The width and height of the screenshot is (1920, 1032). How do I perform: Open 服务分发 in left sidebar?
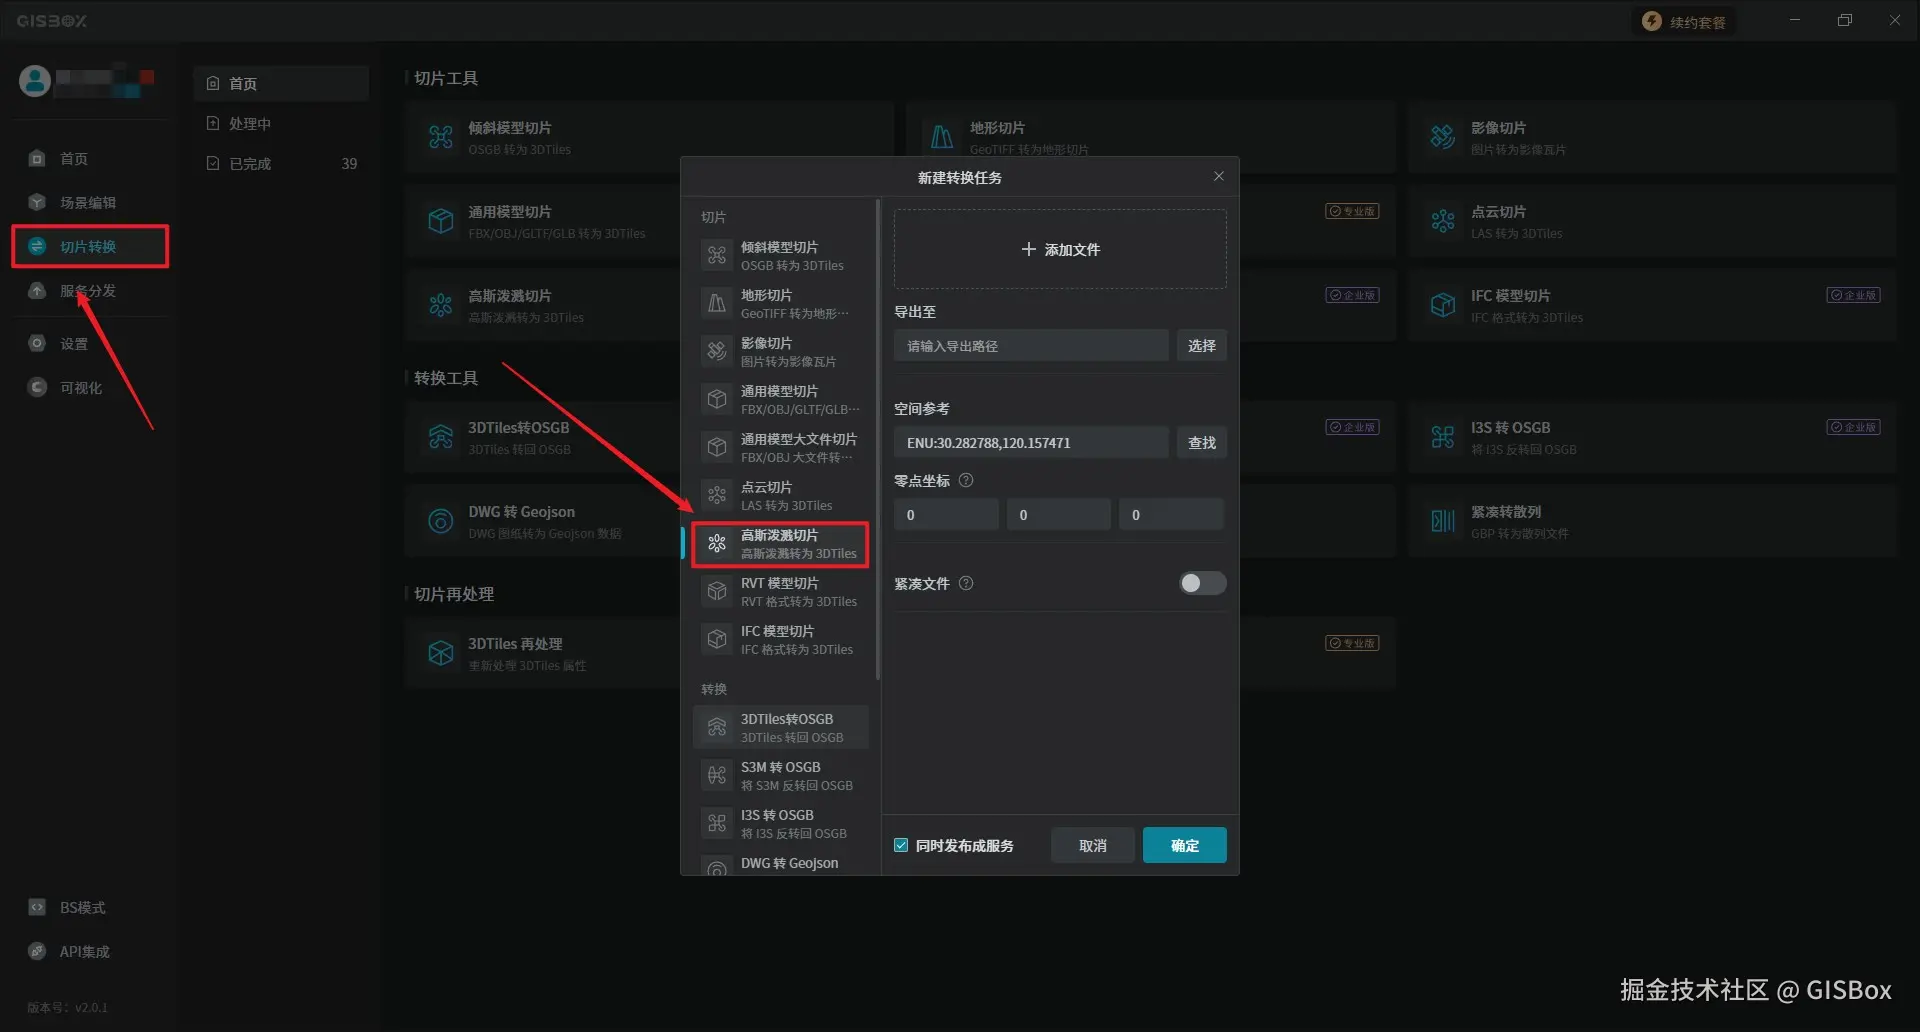coord(90,291)
